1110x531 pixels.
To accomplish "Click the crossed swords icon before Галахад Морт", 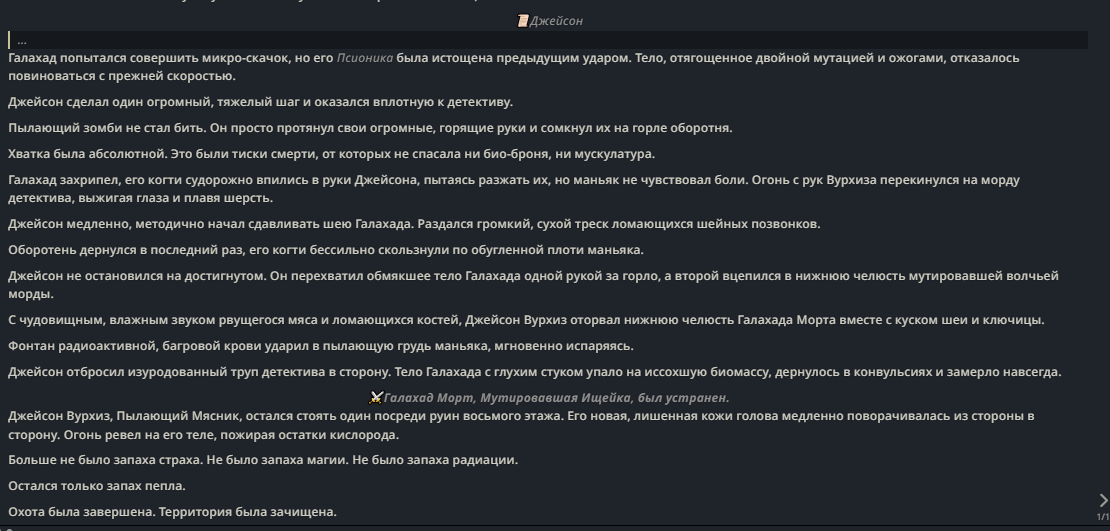I will pos(377,398).
